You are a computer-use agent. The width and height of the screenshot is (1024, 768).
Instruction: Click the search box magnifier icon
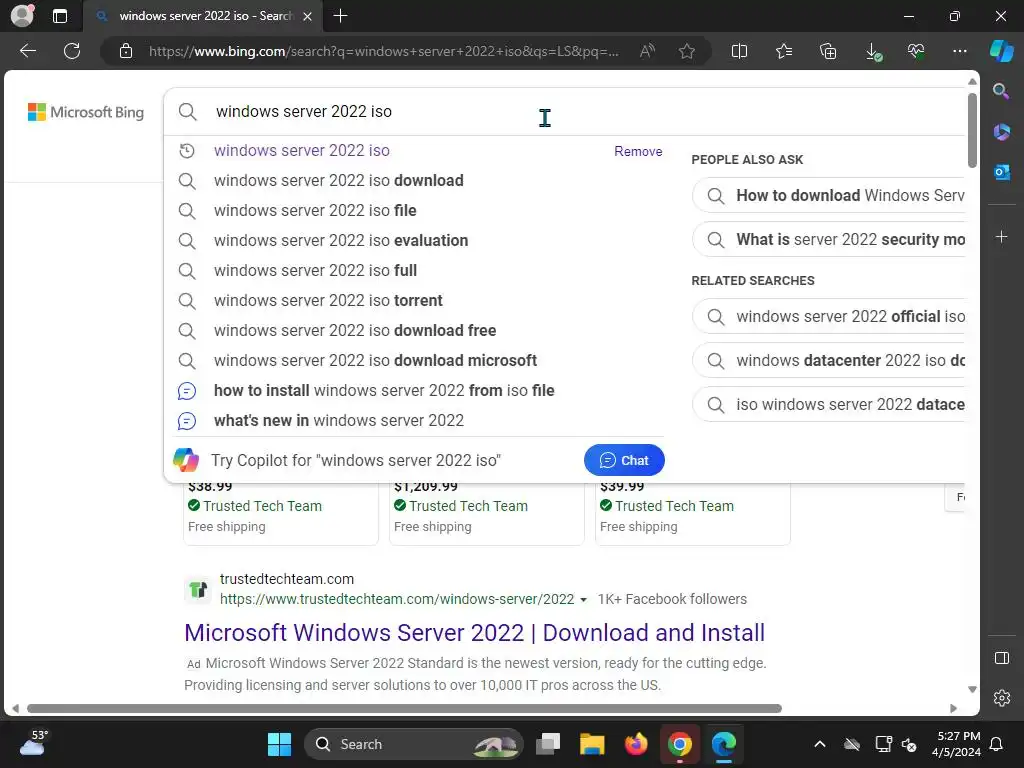[187, 112]
